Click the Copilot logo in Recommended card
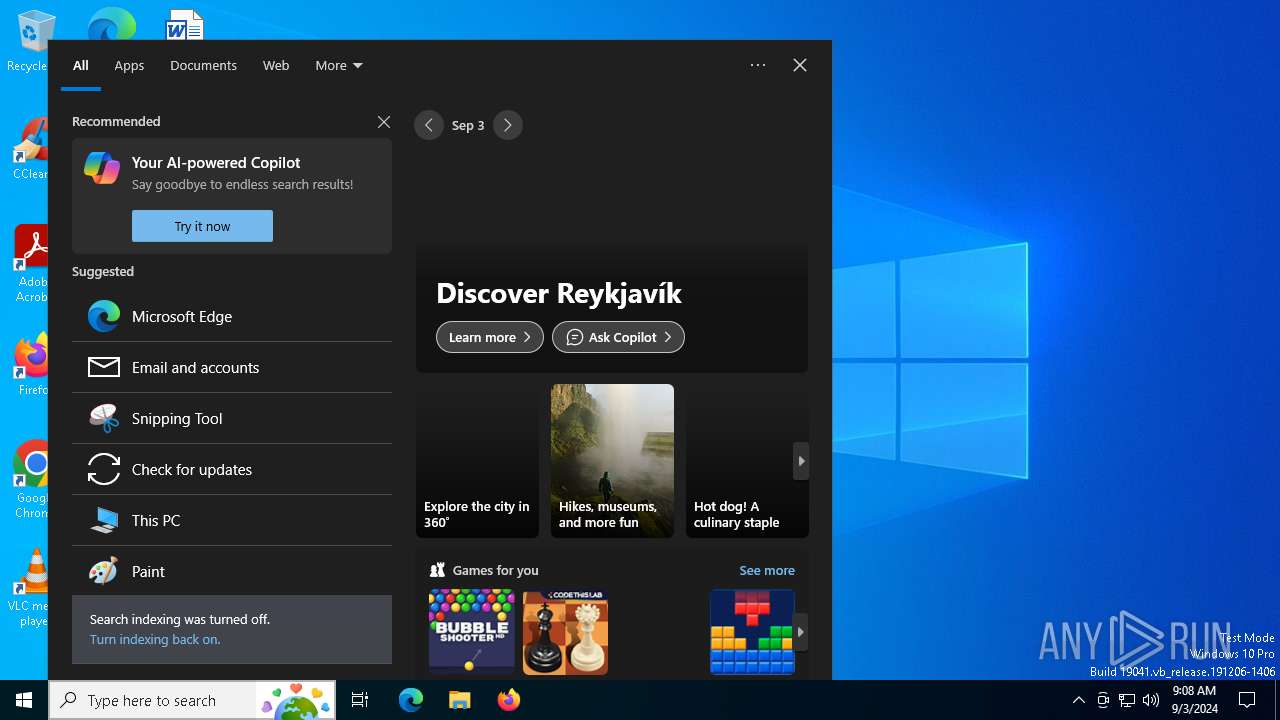1280x720 pixels. (x=102, y=168)
